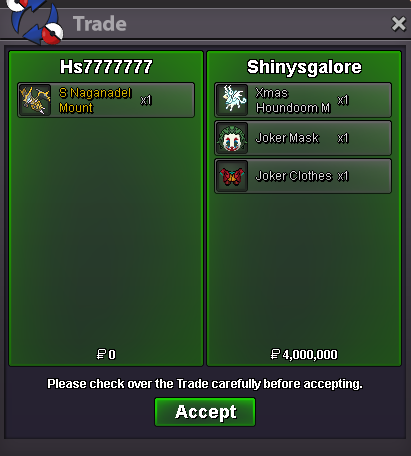Click the x1 quantity of Naganadel Mount
Viewport: 411px width, 456px height.
(x=146, y=100)
